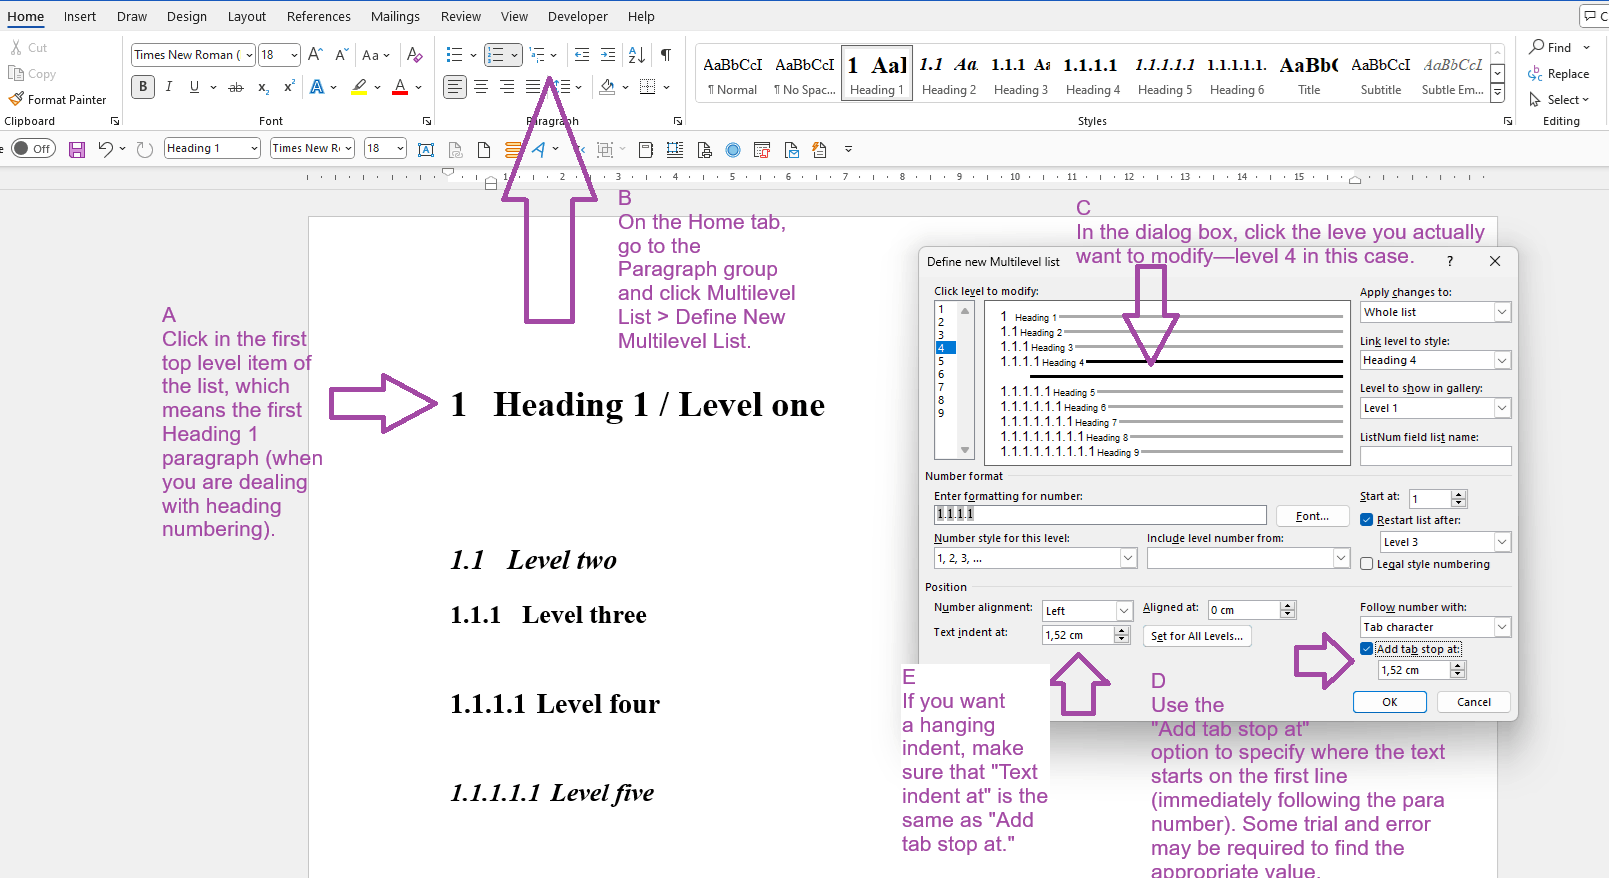The width and height of the screenshot is (1609, 878).
Task: Open the Multilevel List icon
Action: pyautogui.click(x=538, y=54)
